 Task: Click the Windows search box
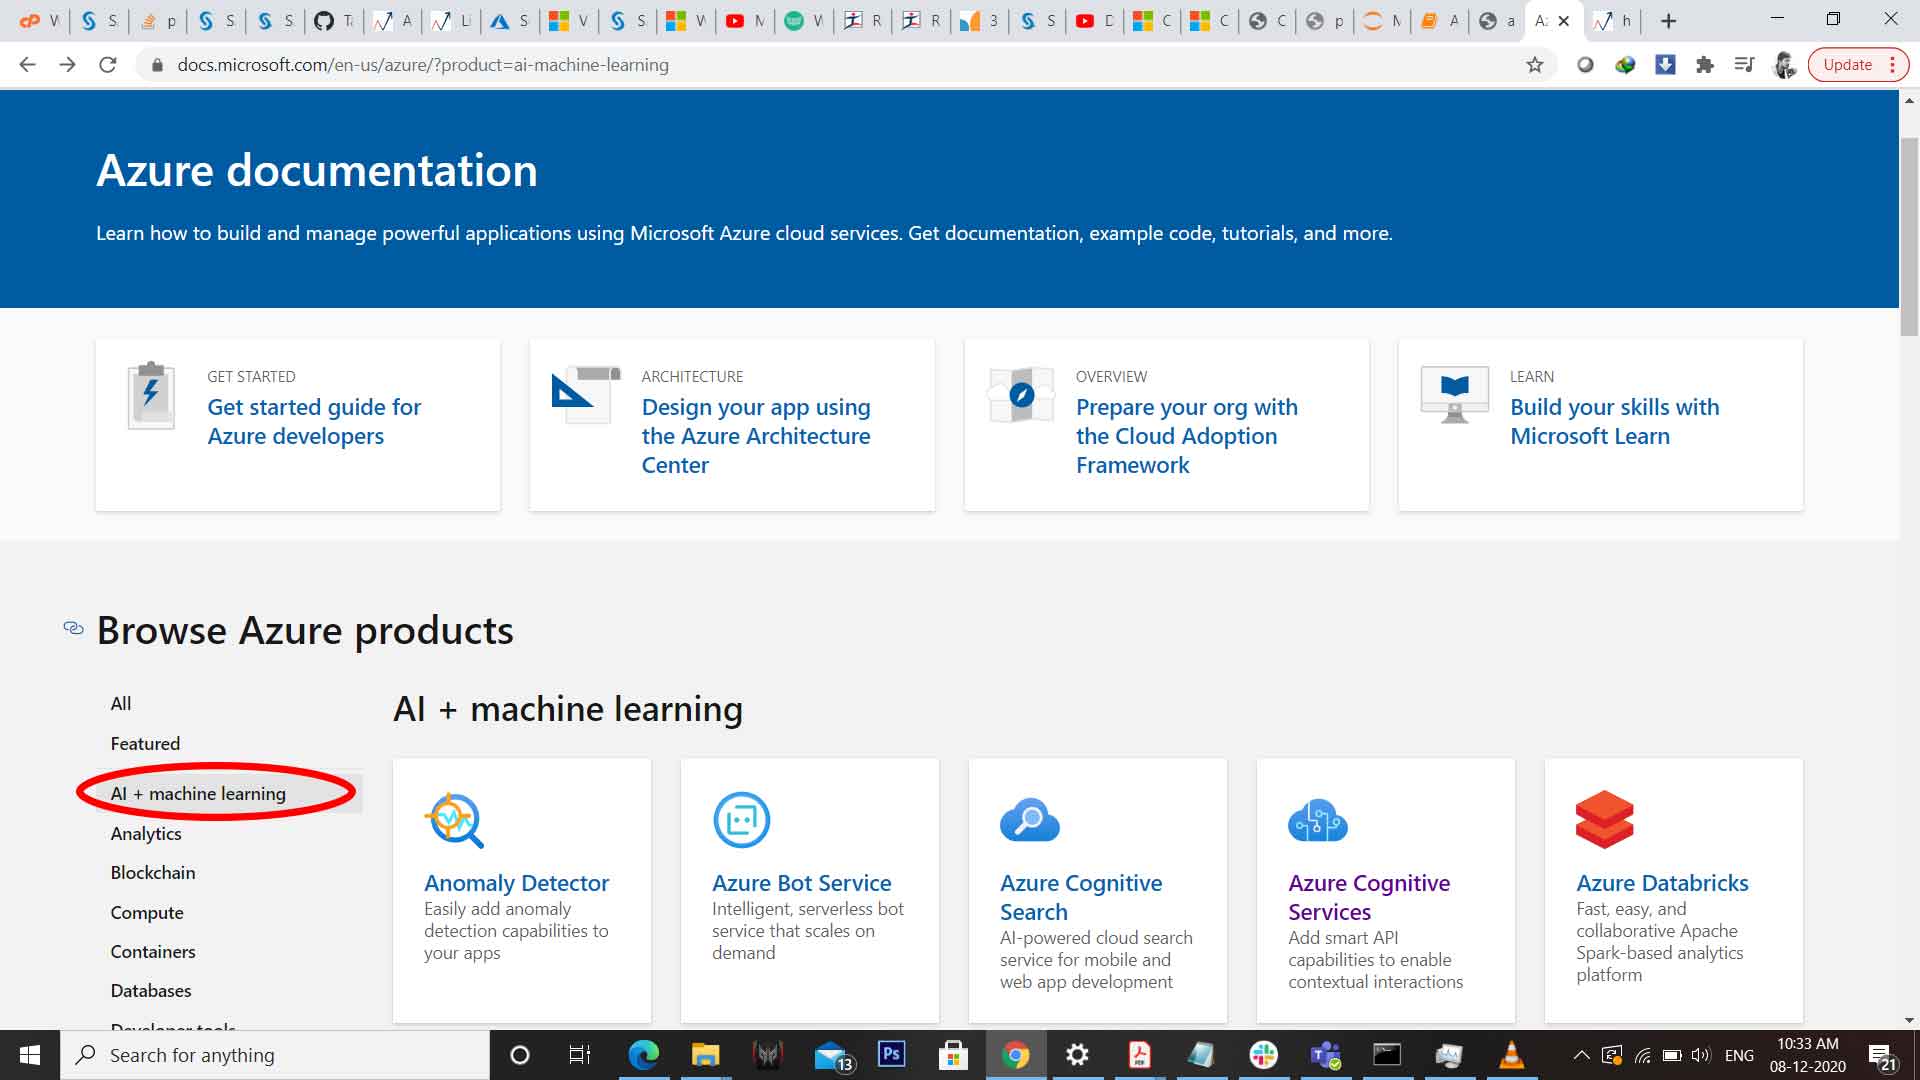pyautogui.click(x=275, y=1055)
